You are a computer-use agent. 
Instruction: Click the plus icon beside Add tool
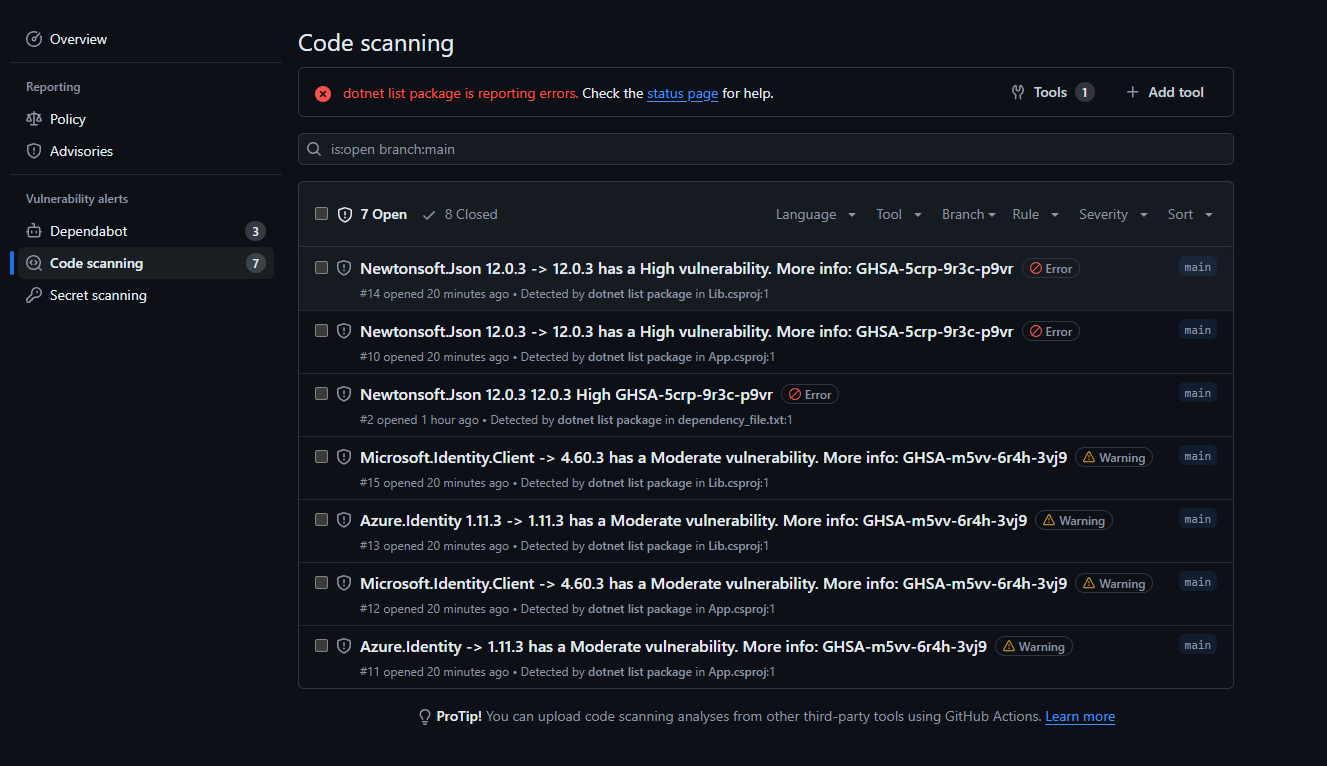(x=1133, y=92)
